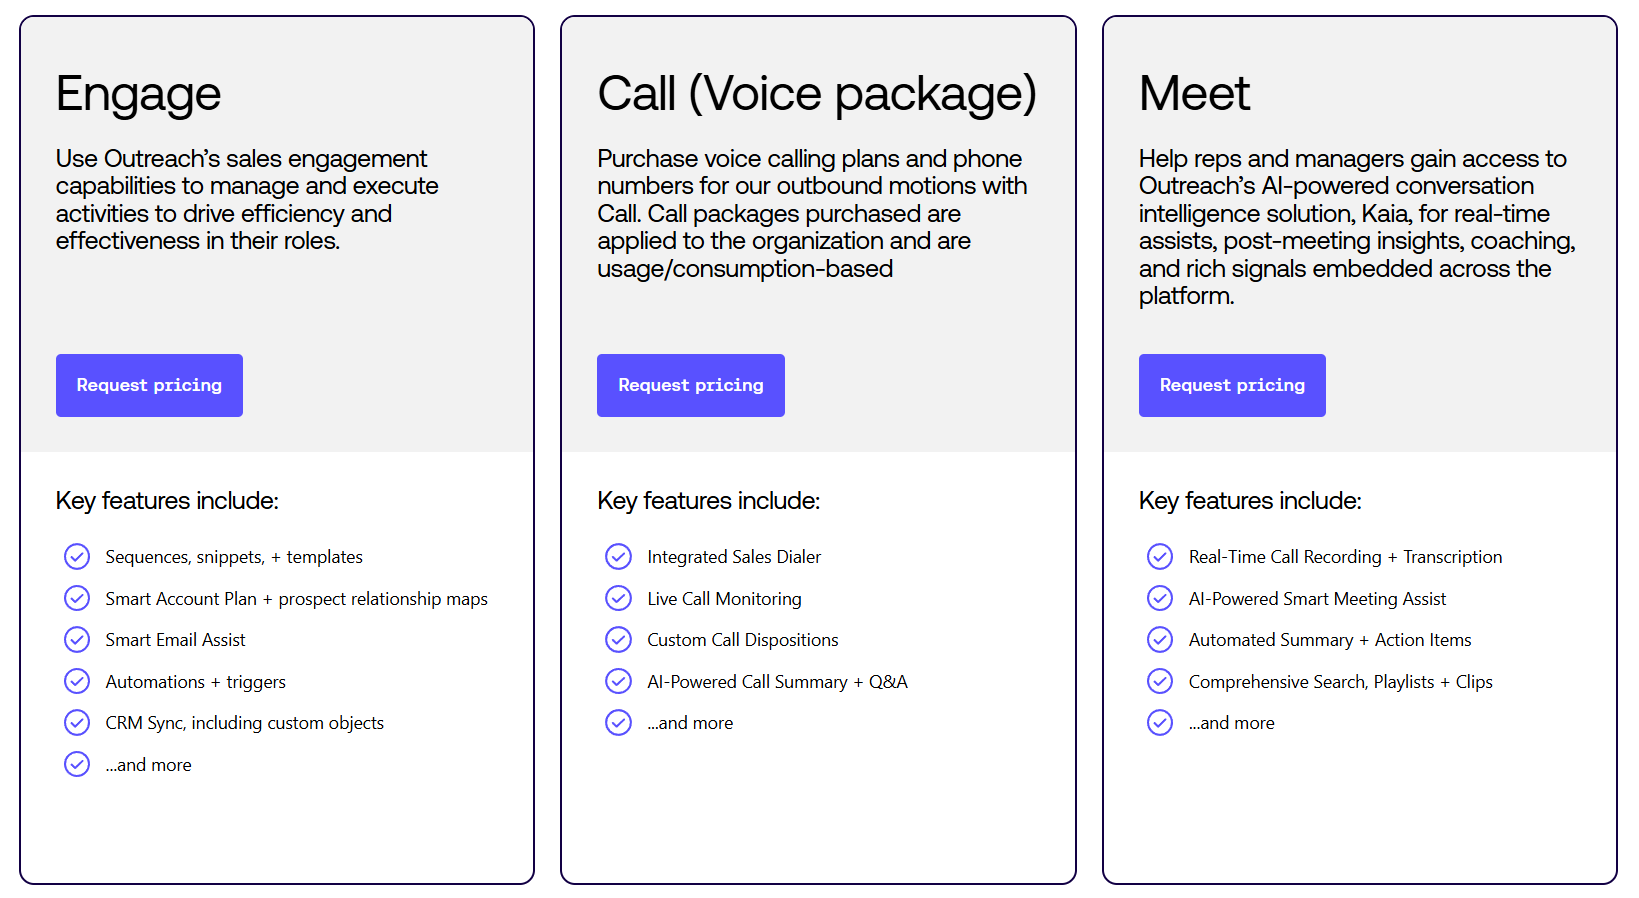
Task: Click checkmark icon beside AI-Powered Smart Meeting Assist
Action: click(1160, 598)
